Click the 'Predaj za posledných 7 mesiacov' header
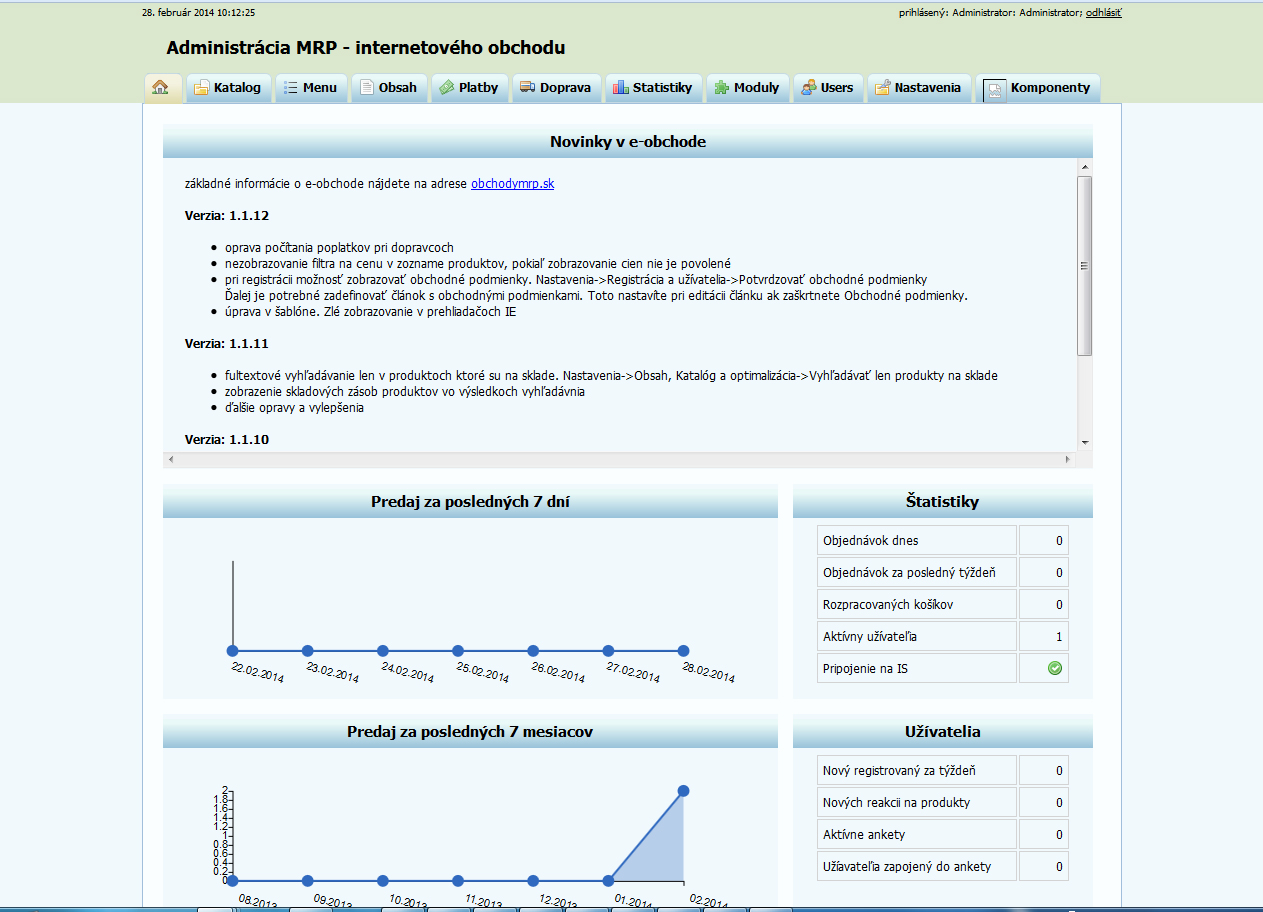The image size is (1263, 912). [470, 732]
